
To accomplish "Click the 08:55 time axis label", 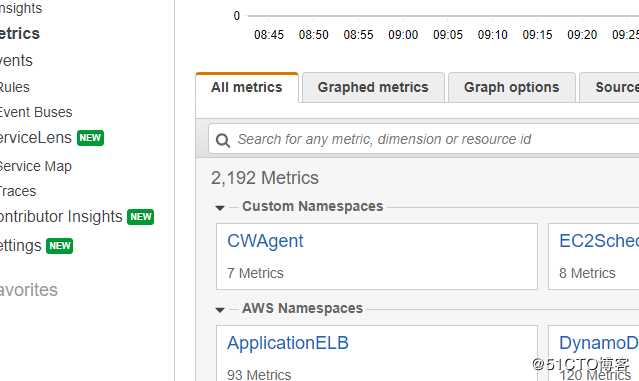I will click(x=358, y=35).
